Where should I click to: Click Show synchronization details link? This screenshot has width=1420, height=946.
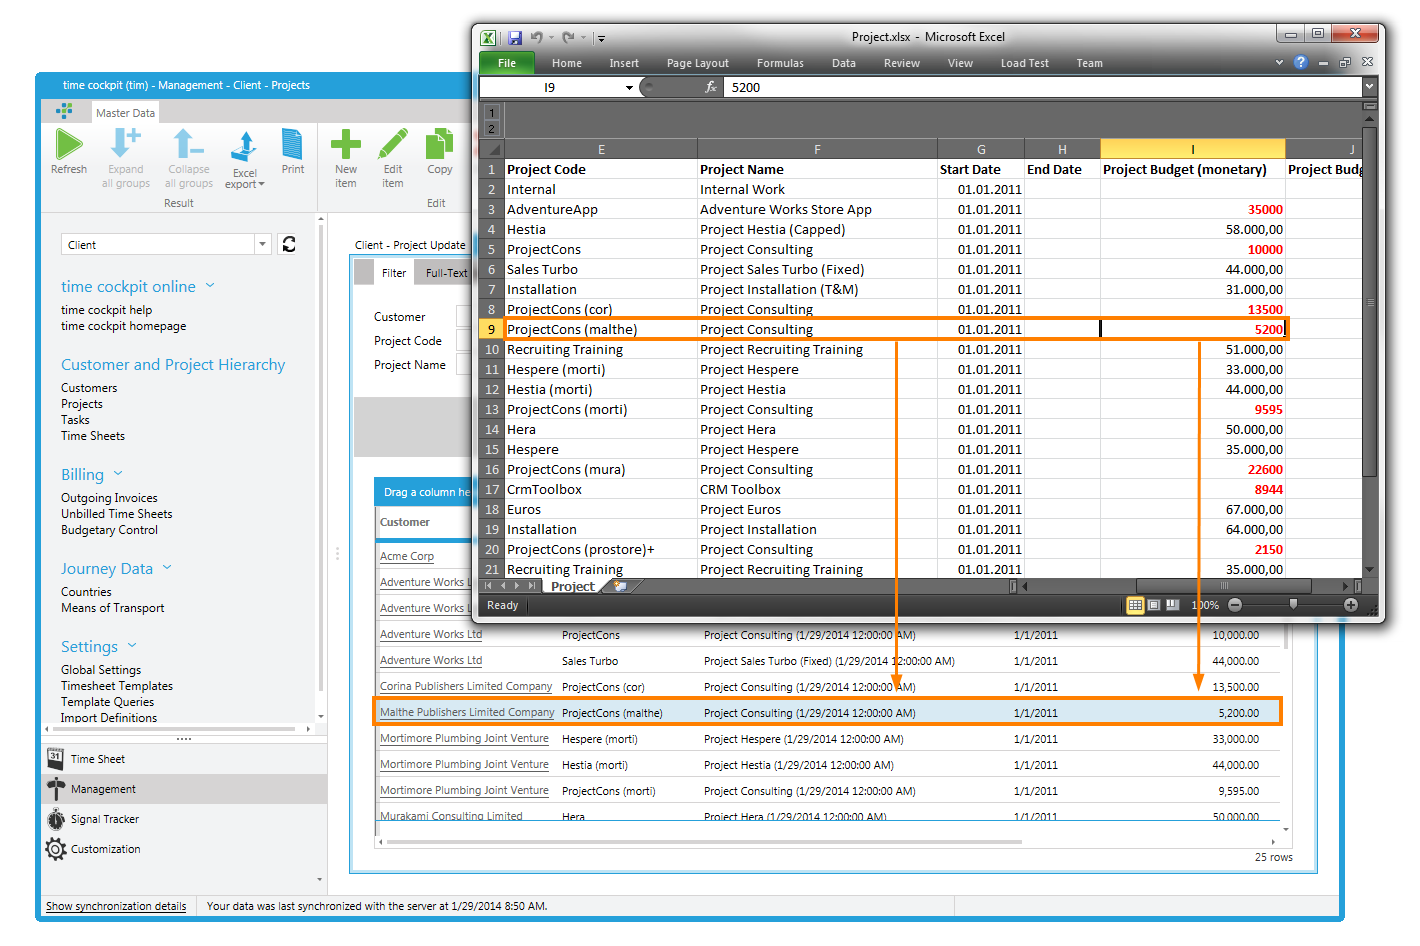pos(116,906)
